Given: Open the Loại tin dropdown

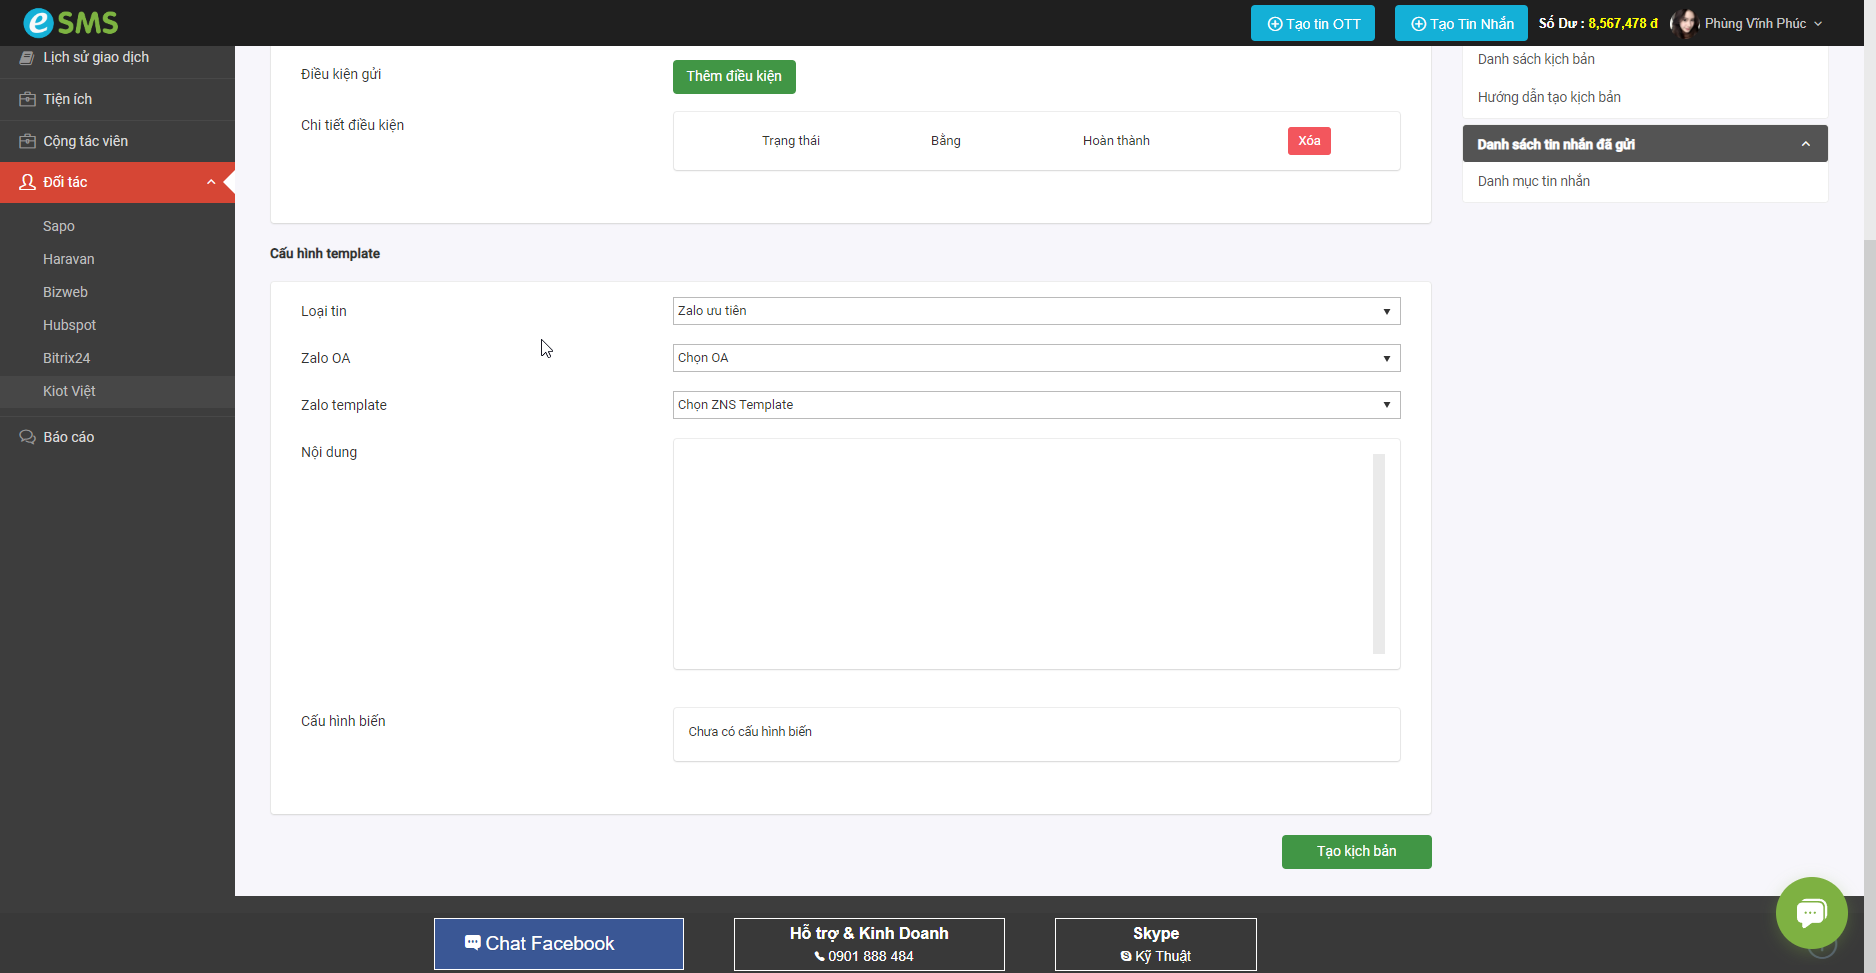Looking at the screenshot, I should click(1035, 311).
